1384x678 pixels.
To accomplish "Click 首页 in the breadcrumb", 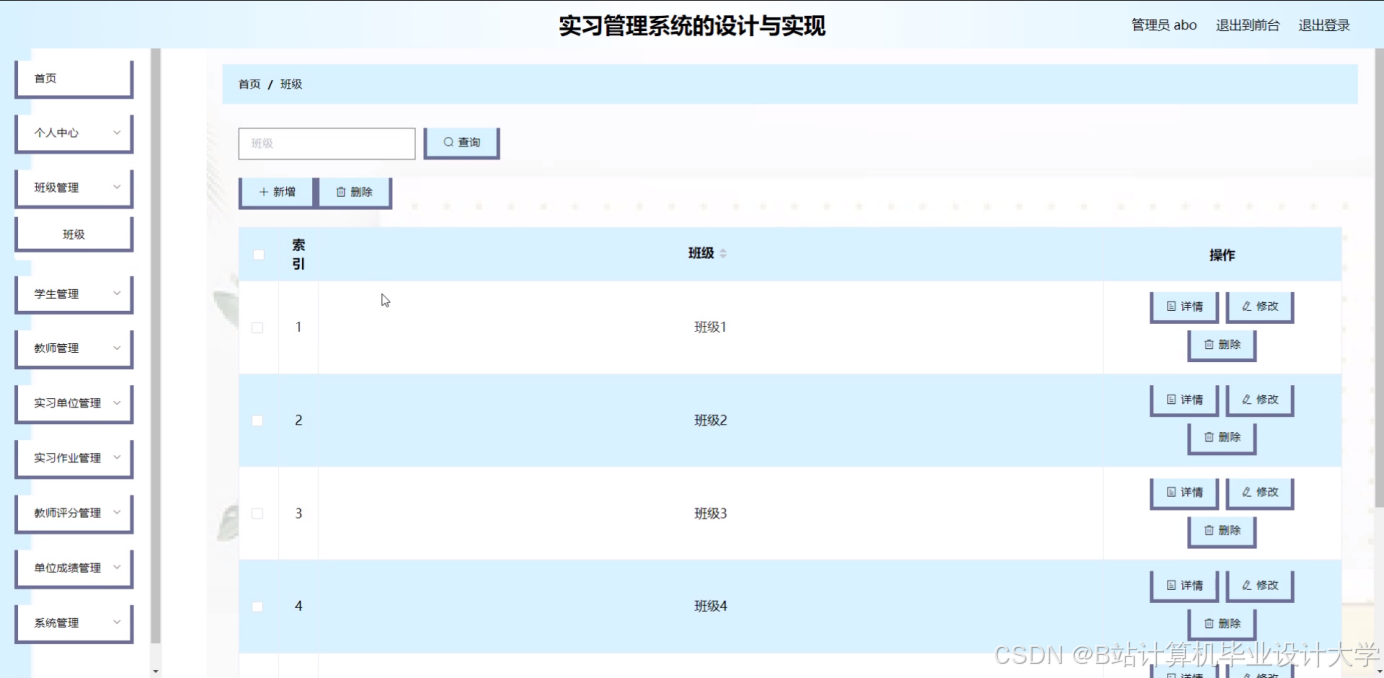I will (249, 84).
